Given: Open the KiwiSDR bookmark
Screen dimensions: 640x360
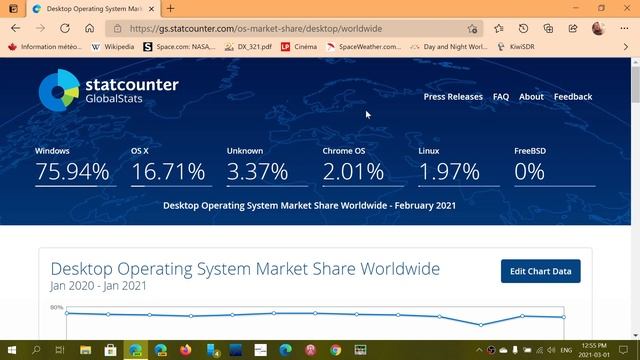Looking at the screenshot, I should point(516,47).
